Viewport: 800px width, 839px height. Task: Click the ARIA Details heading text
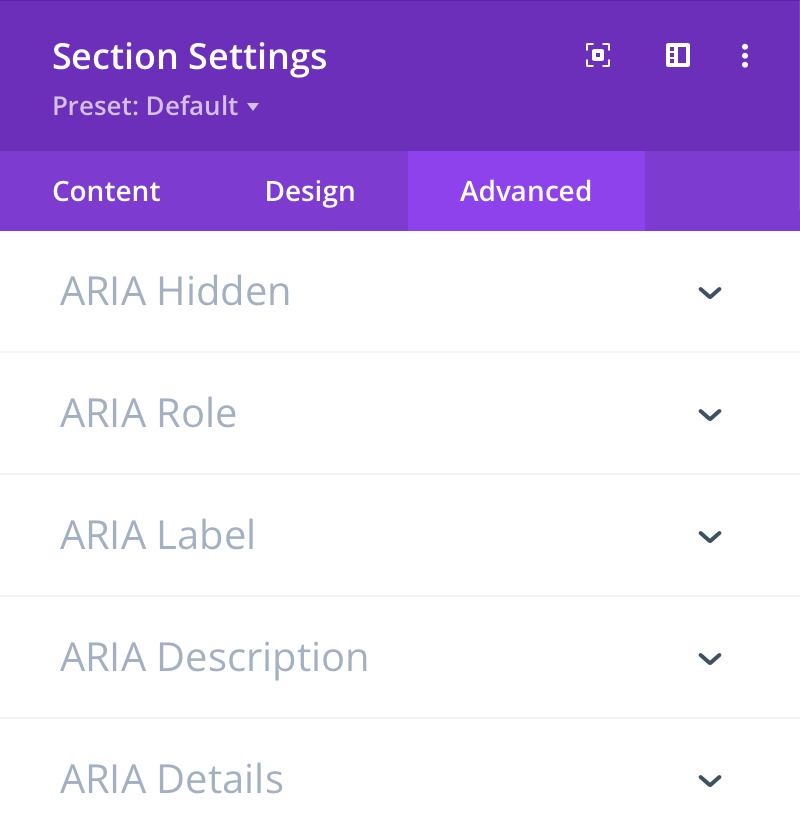click(172, 779)
